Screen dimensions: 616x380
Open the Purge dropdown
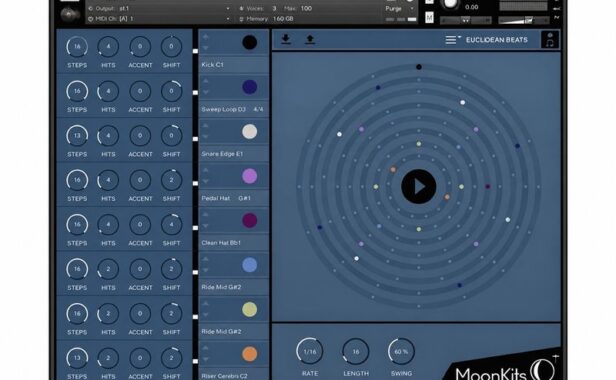tap(399, 8)
